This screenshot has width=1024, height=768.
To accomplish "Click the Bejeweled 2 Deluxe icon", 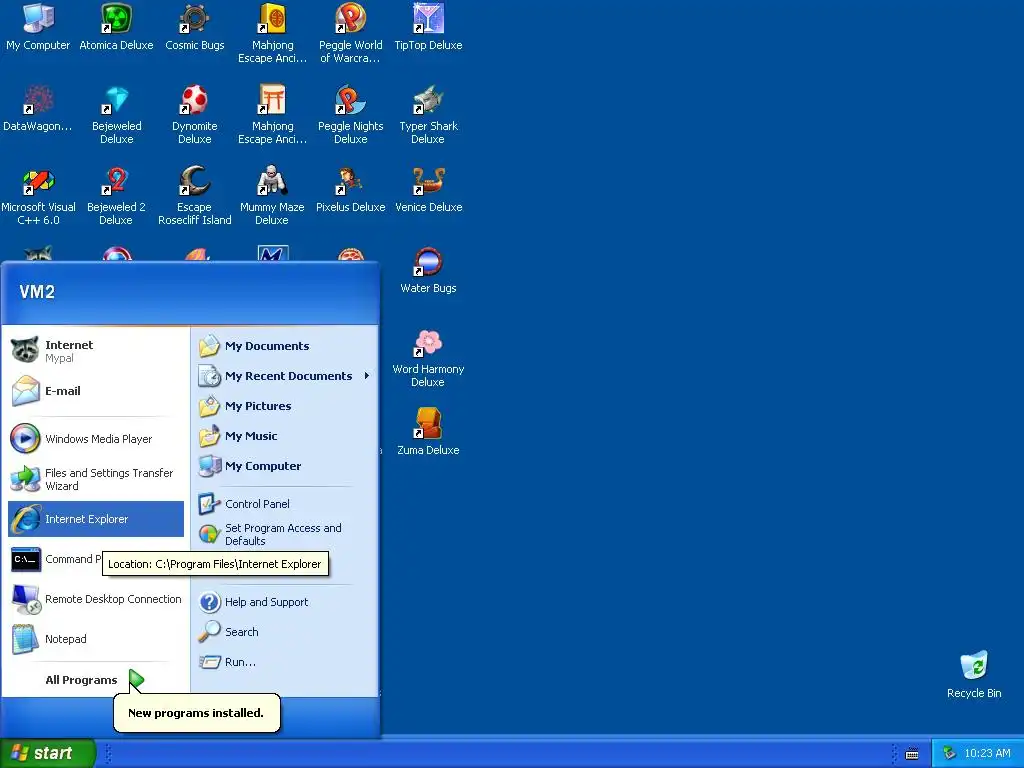I will pos(116,195).
